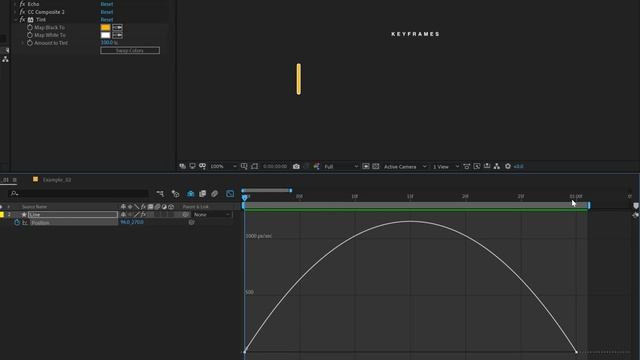The height and width of the screenshot is (360, 640).
Task: Toggle Motion Blur enable switch
Action: click(214, 193)
